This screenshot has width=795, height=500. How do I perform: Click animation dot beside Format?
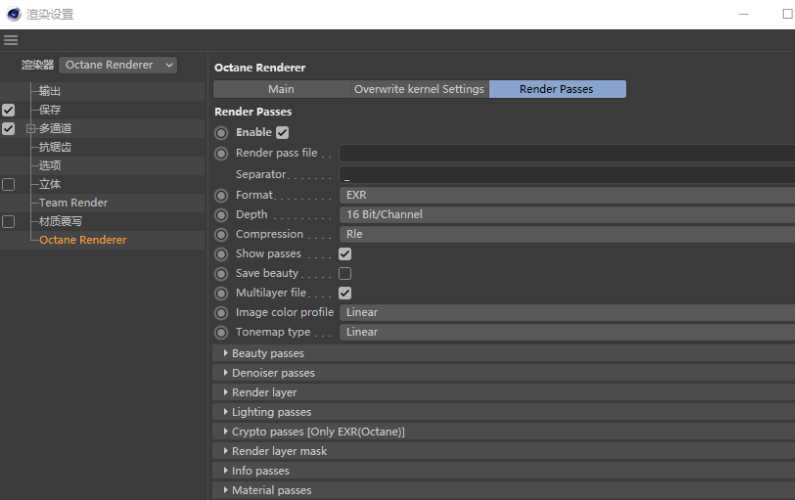pos(221,195)
